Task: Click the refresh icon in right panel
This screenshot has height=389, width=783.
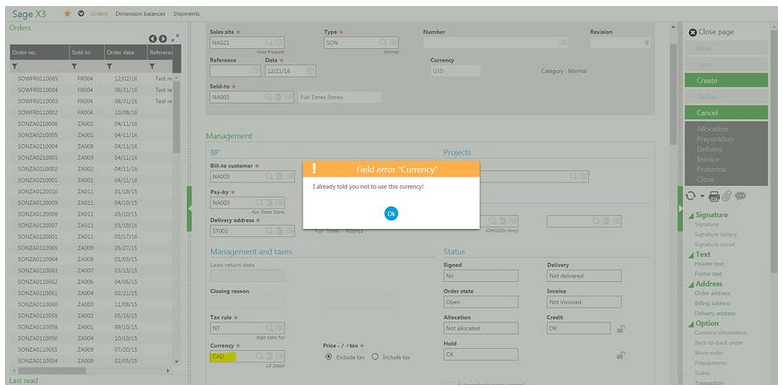Action: coord(691,196)
